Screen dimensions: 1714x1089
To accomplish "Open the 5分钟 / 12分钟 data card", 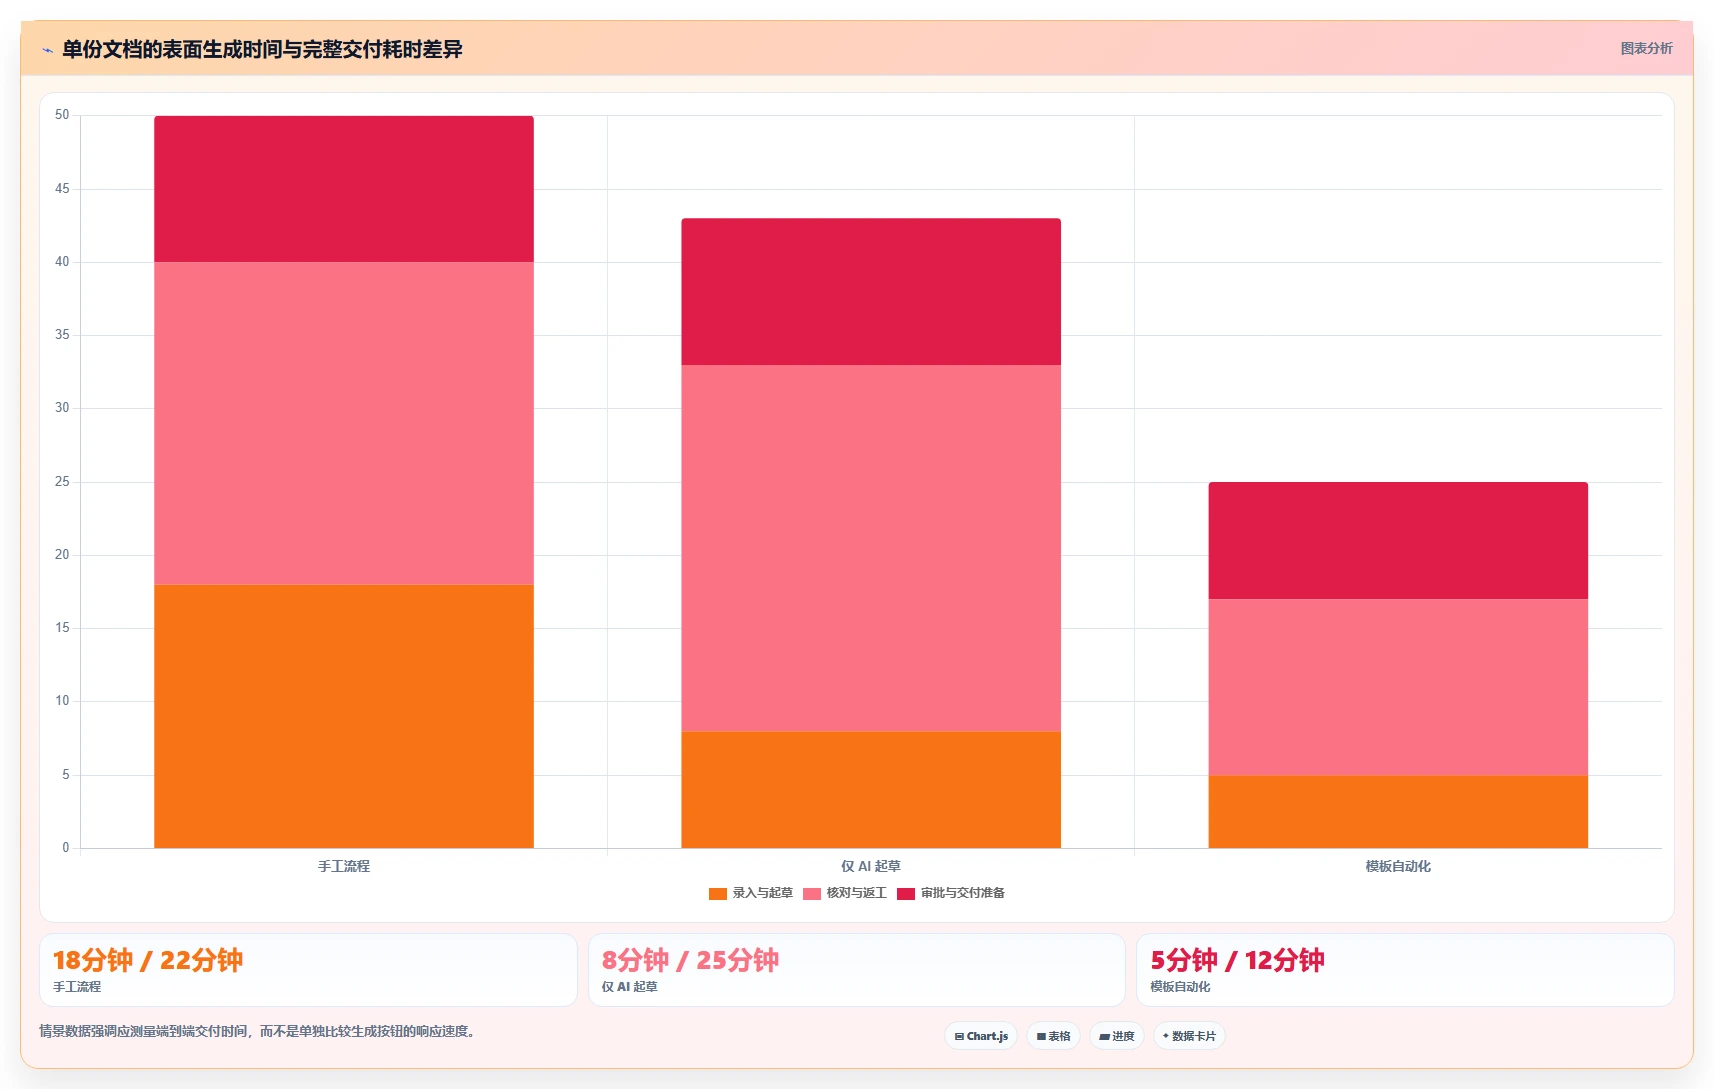I will tap(1405, 970).
